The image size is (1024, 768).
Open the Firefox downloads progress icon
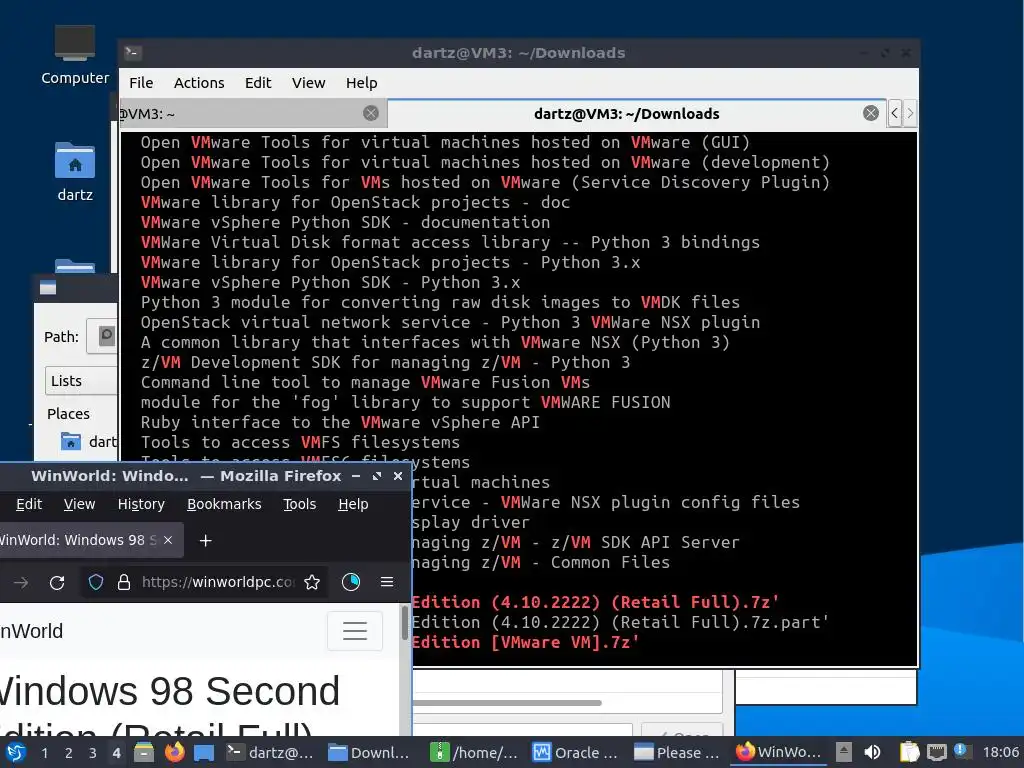[351, 582]
